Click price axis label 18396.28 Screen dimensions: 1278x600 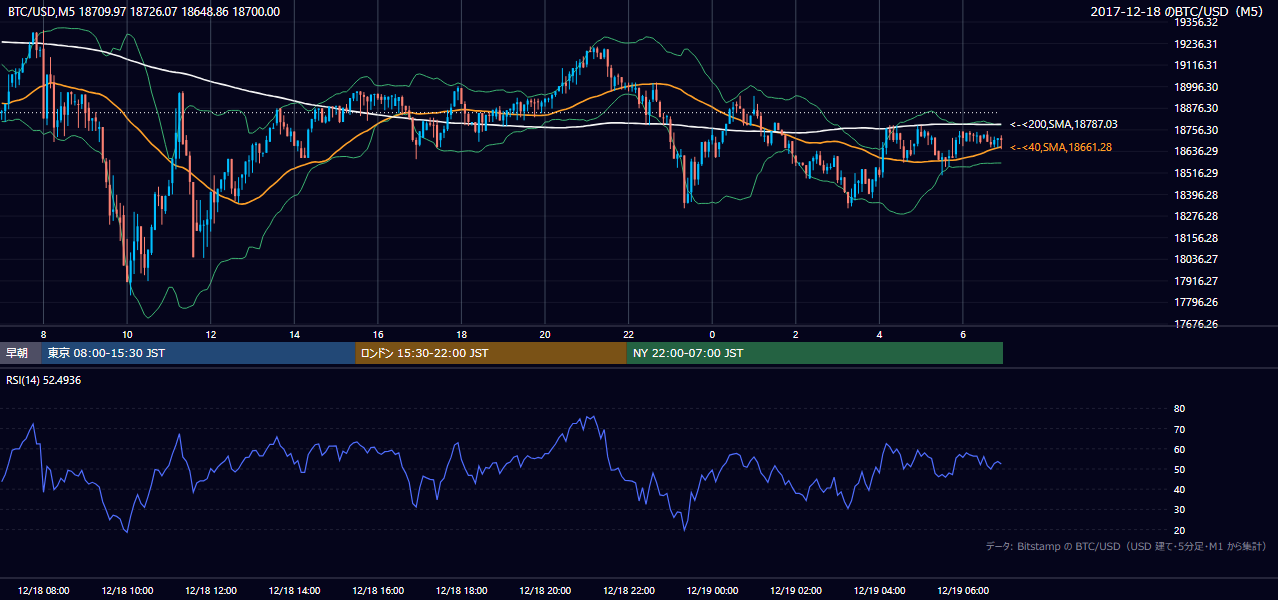pos(1196,195)
